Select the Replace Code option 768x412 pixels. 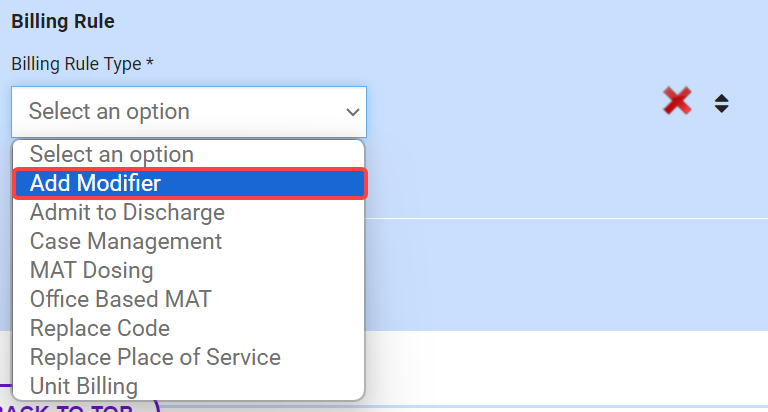(100, 329)
